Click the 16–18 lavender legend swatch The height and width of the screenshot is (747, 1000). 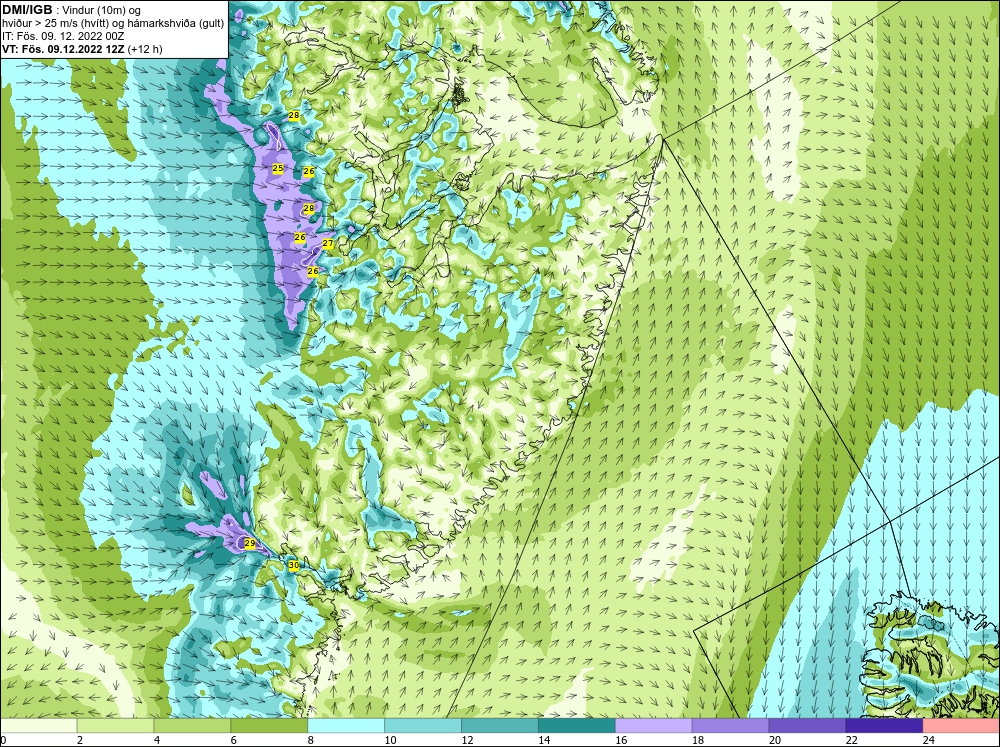654,726
